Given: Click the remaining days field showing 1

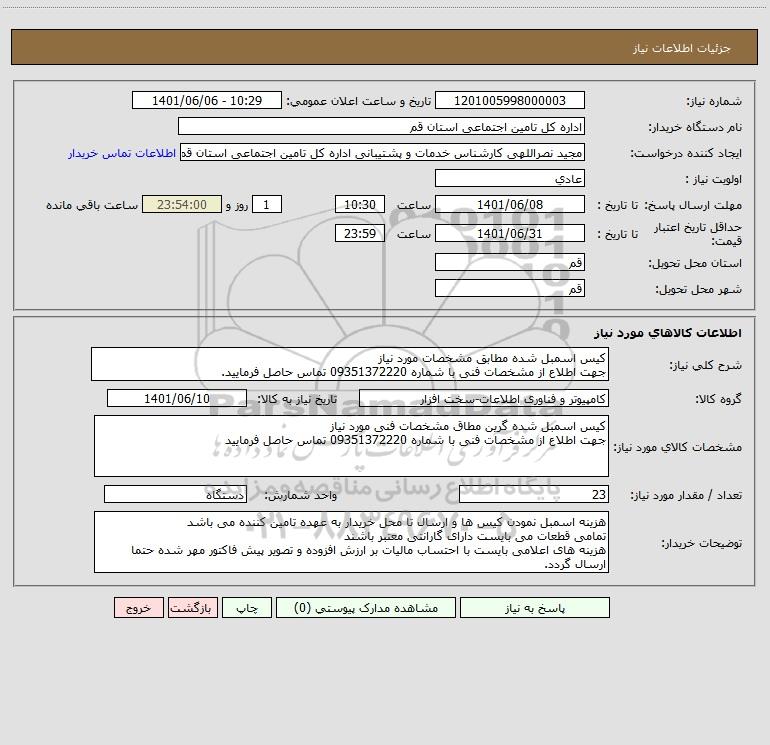Looking at the screenshot, I should (x=267, y=204).
